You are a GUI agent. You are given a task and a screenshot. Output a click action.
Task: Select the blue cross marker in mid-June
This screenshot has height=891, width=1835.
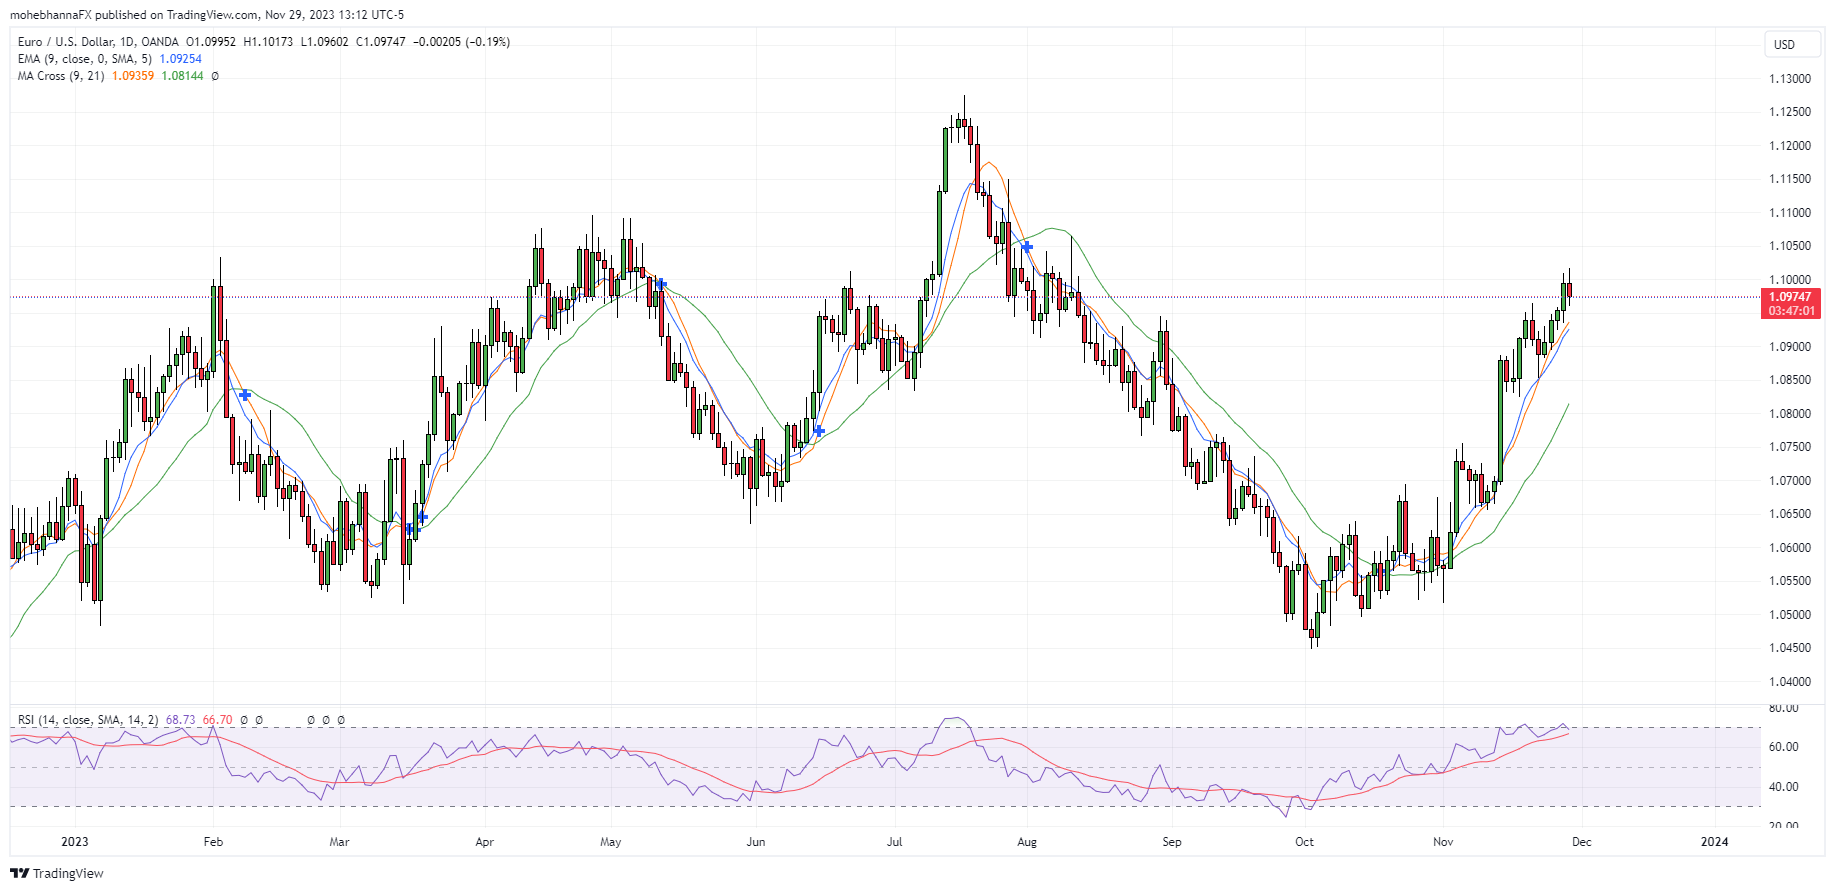(819, 431)
